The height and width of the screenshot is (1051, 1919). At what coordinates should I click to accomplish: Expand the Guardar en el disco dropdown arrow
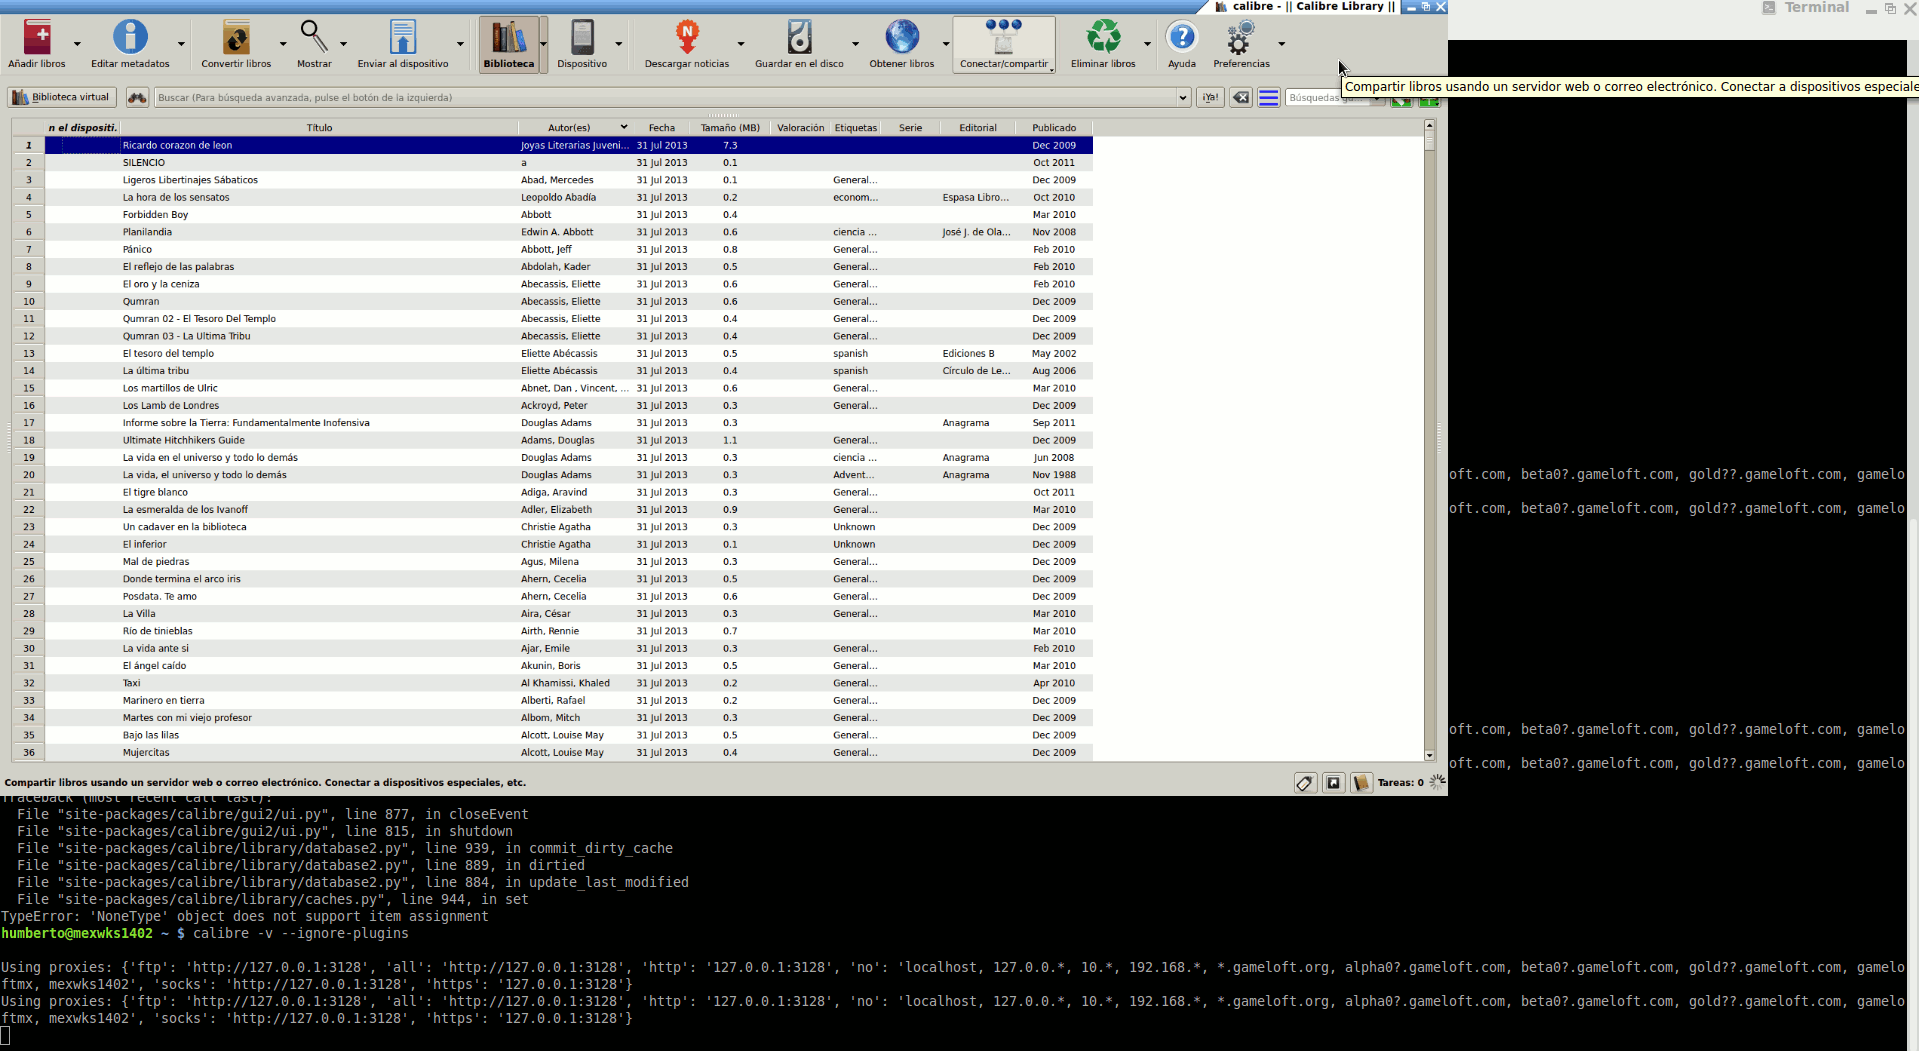pyautogui.click(x=855, y=44)
